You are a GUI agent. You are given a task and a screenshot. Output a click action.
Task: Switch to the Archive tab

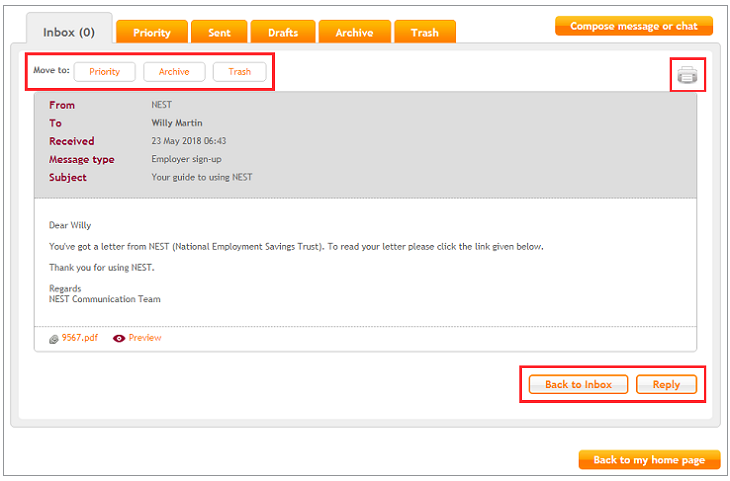pyautogui.click(x=354, y=32)
